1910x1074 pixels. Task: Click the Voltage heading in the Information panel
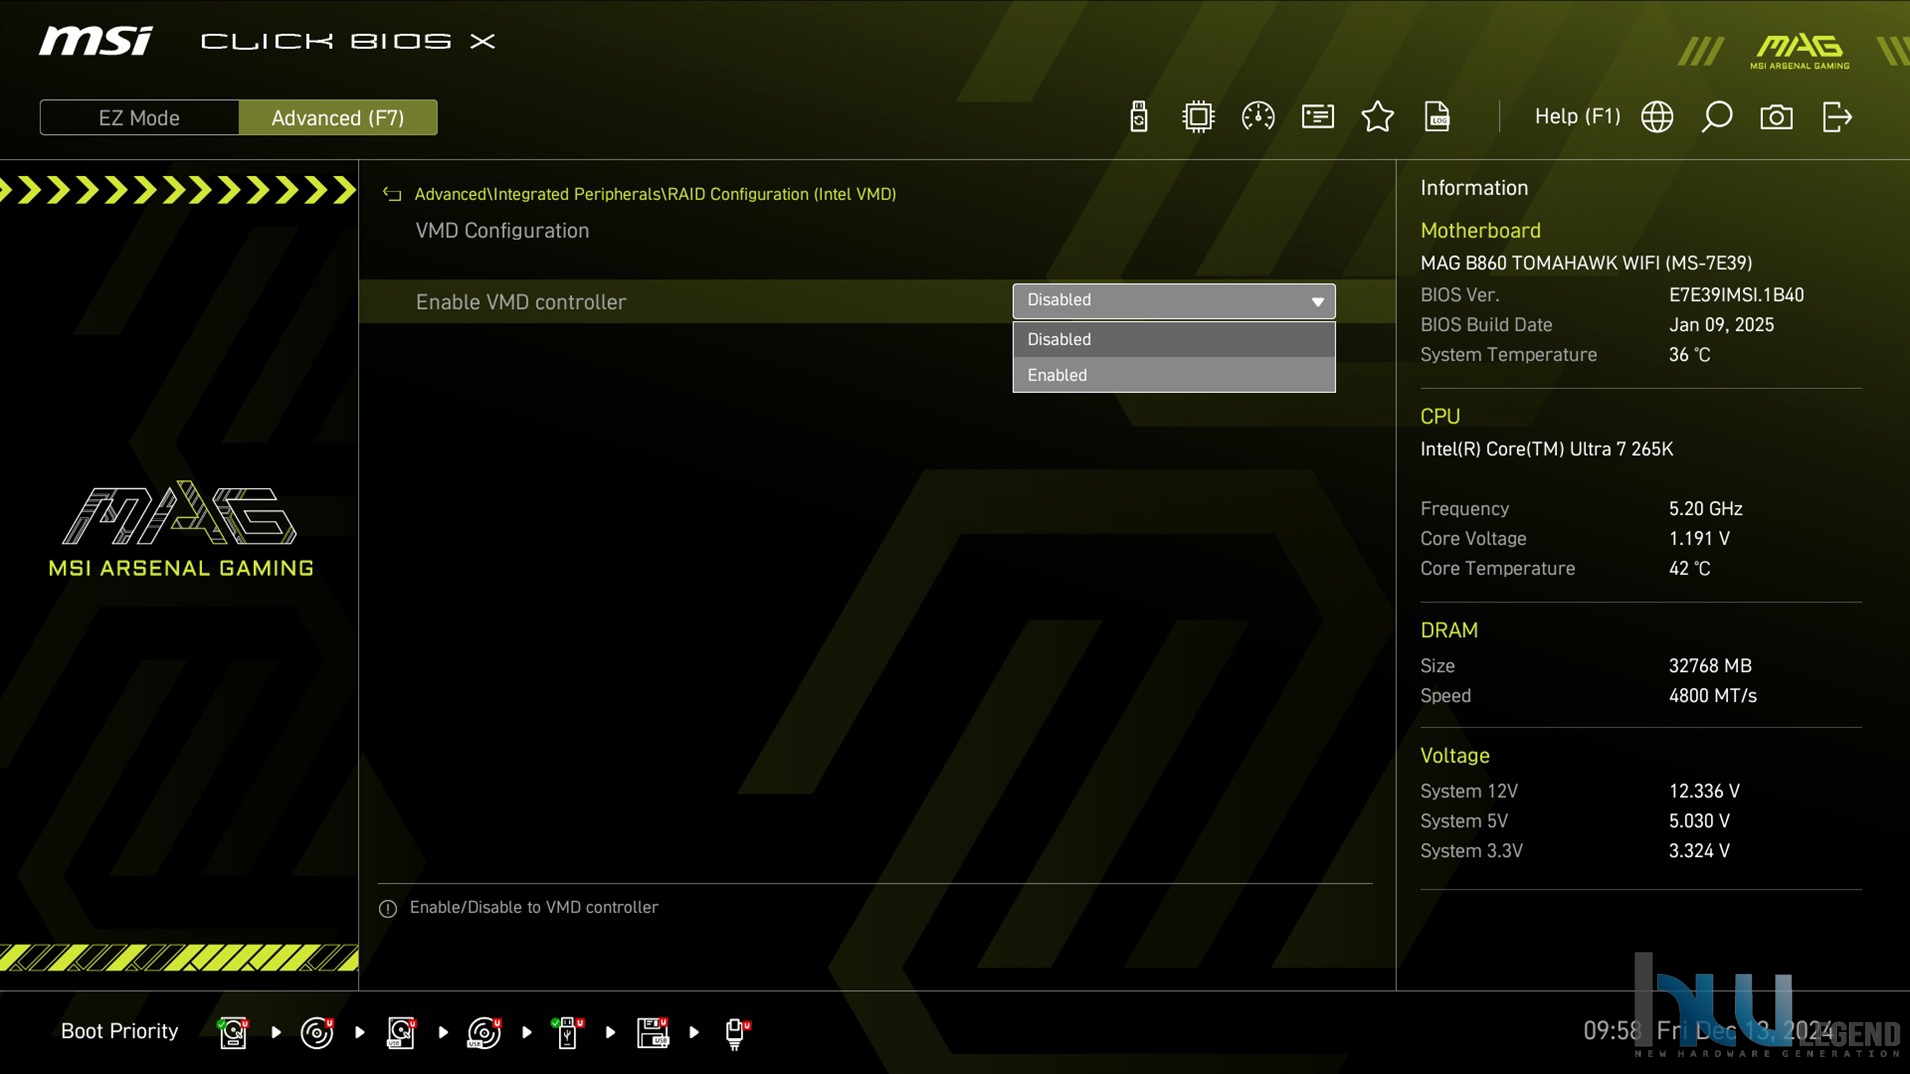(1454, 756)
